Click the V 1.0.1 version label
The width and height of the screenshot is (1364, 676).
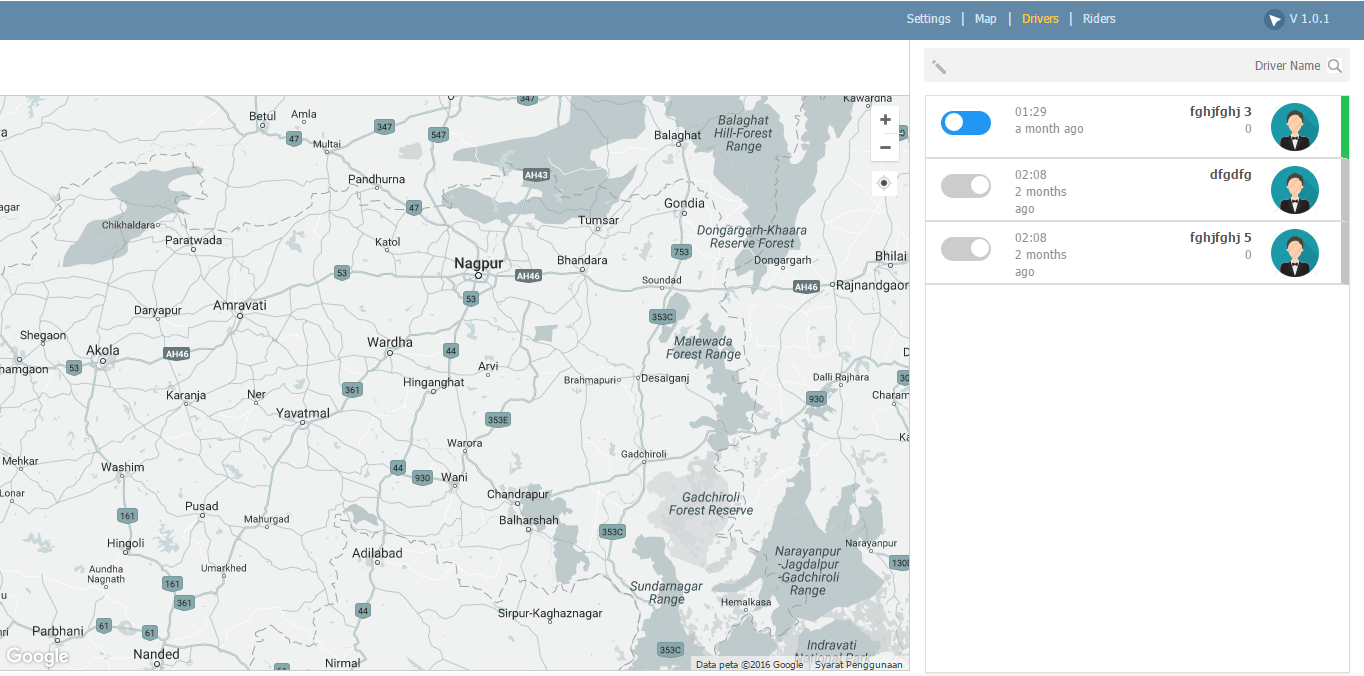click(x=1309, y=19)
